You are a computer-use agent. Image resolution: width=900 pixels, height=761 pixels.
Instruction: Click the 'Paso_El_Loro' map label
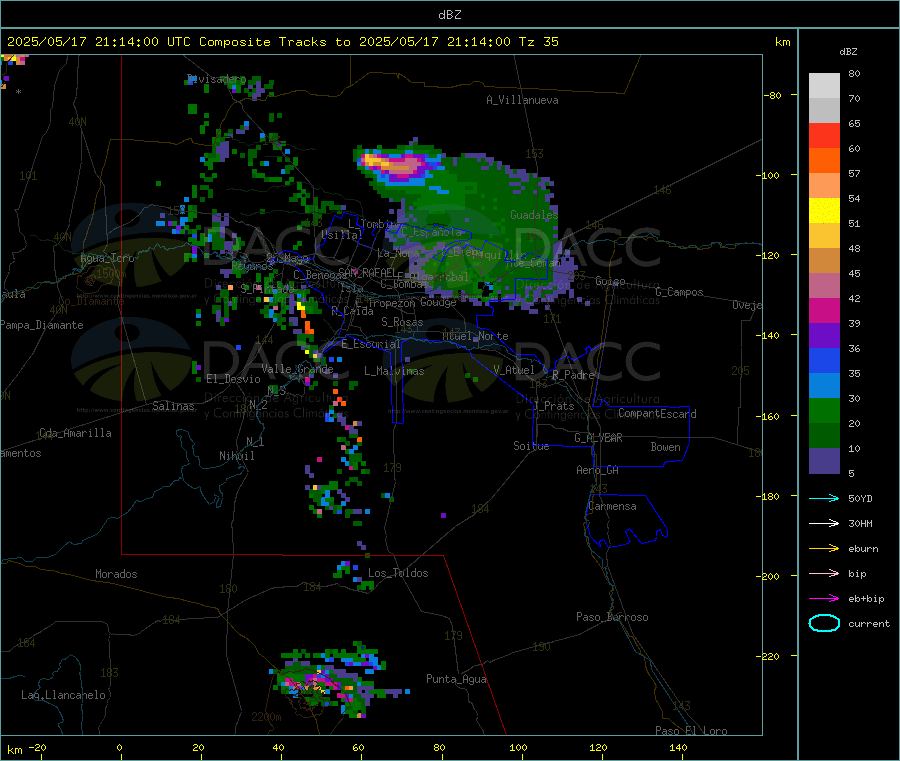tap(692, 731)
